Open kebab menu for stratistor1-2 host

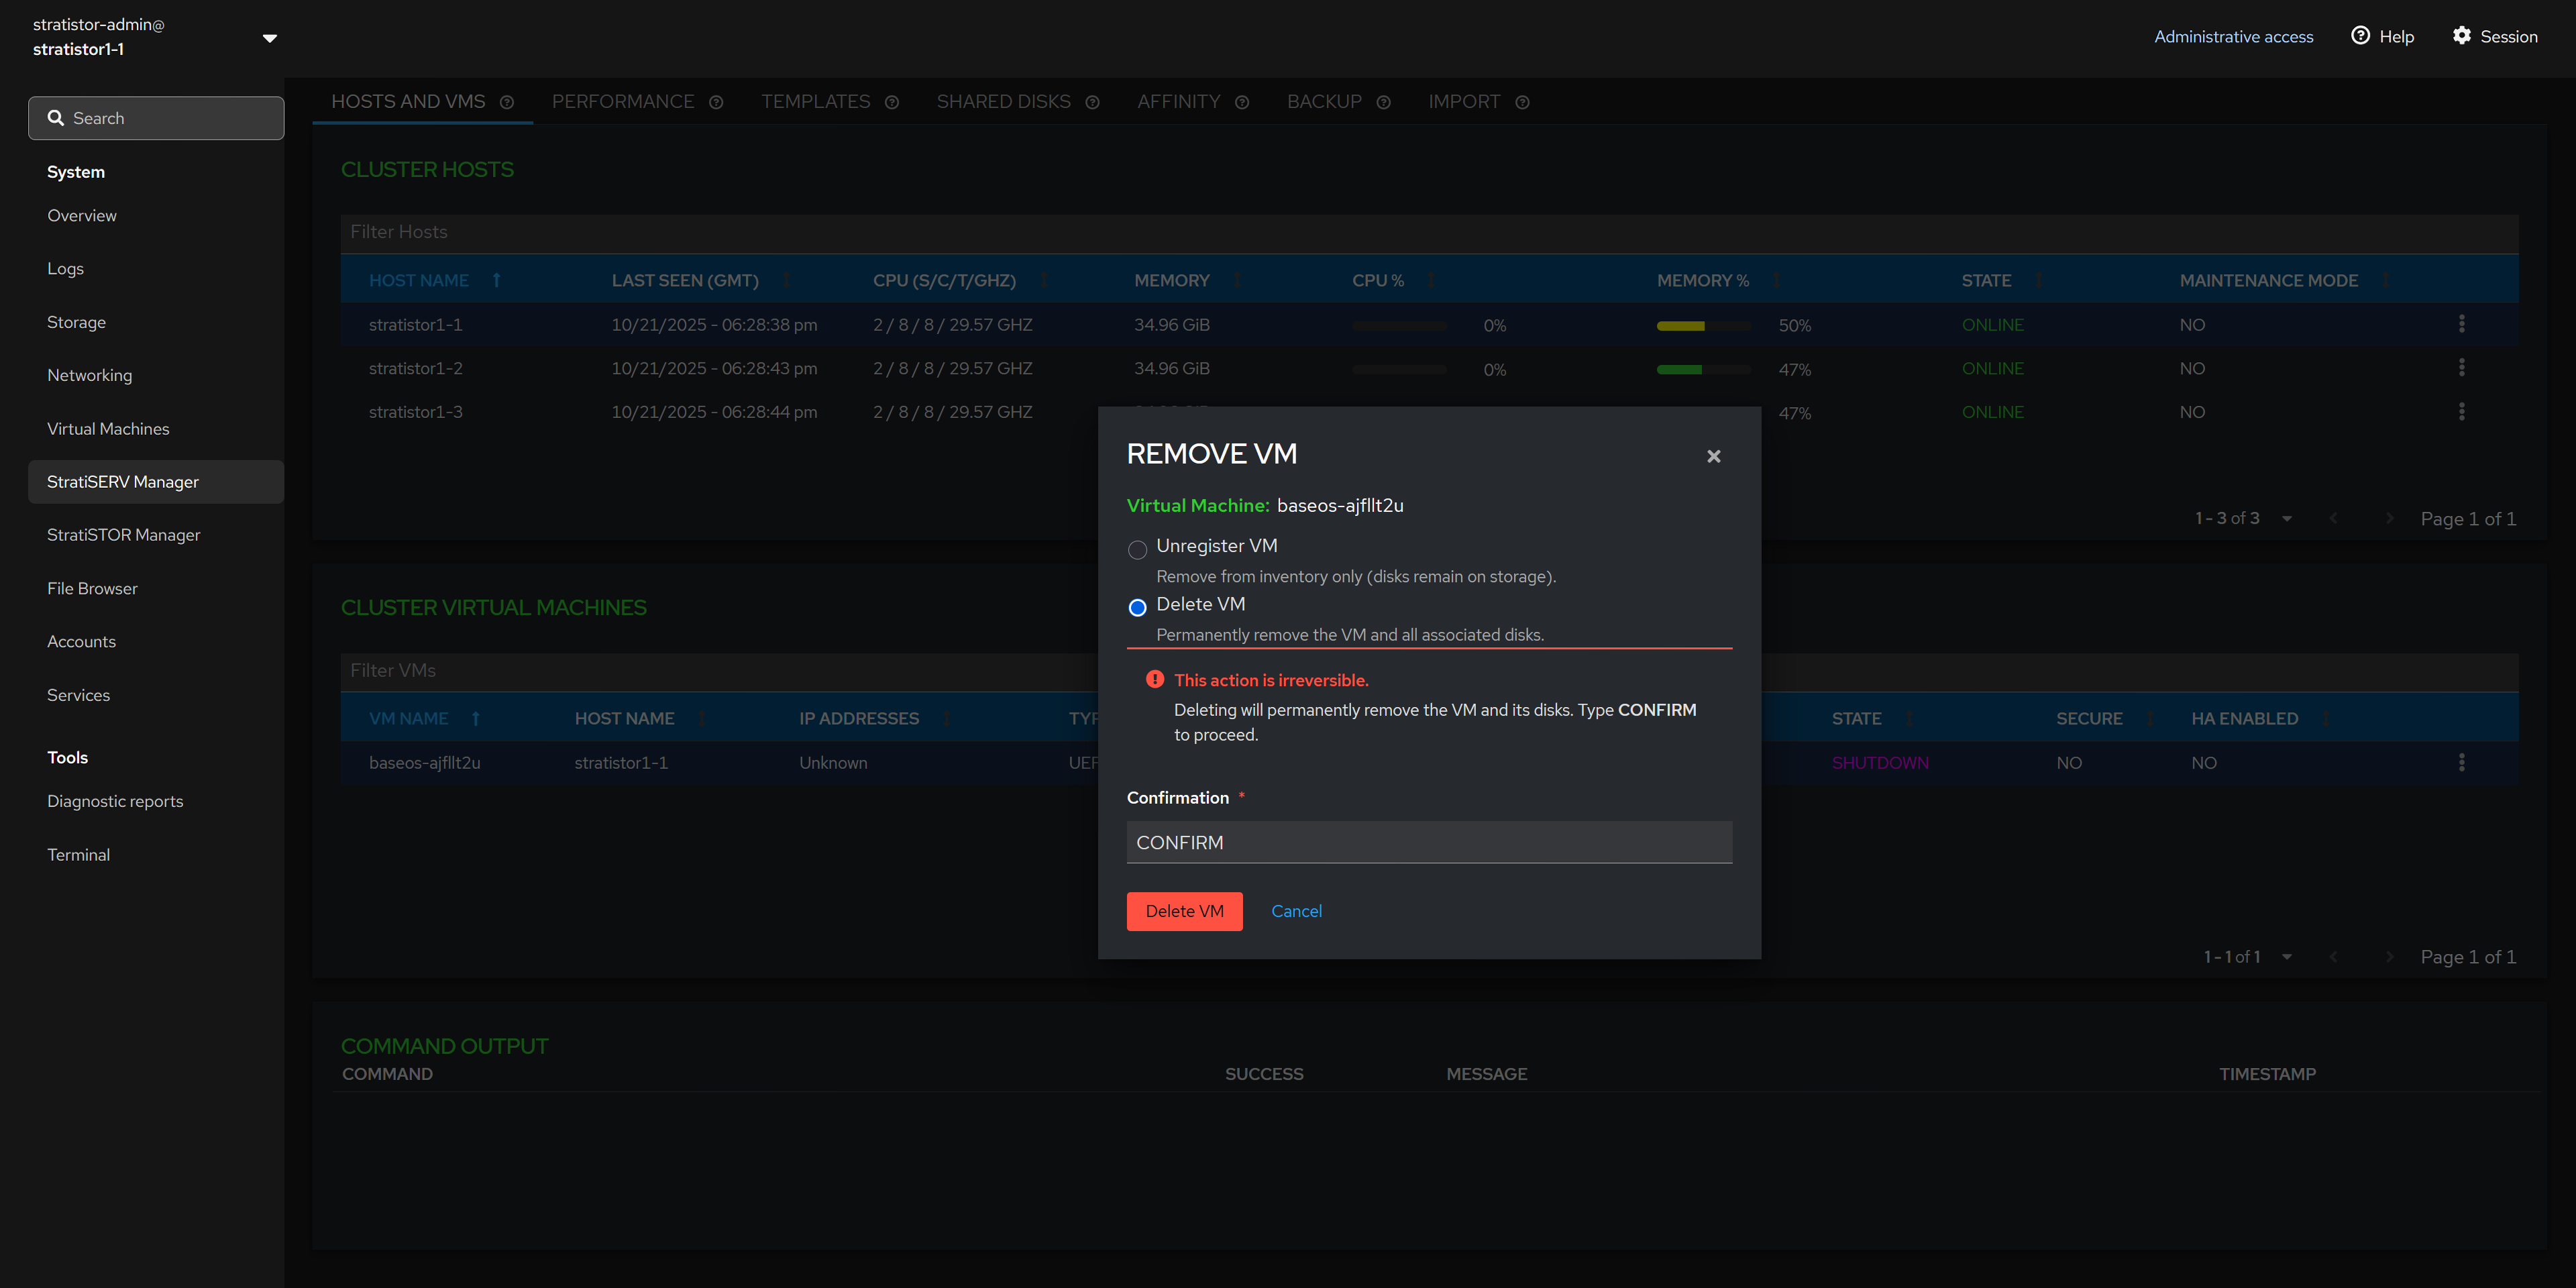[2461, 368]
